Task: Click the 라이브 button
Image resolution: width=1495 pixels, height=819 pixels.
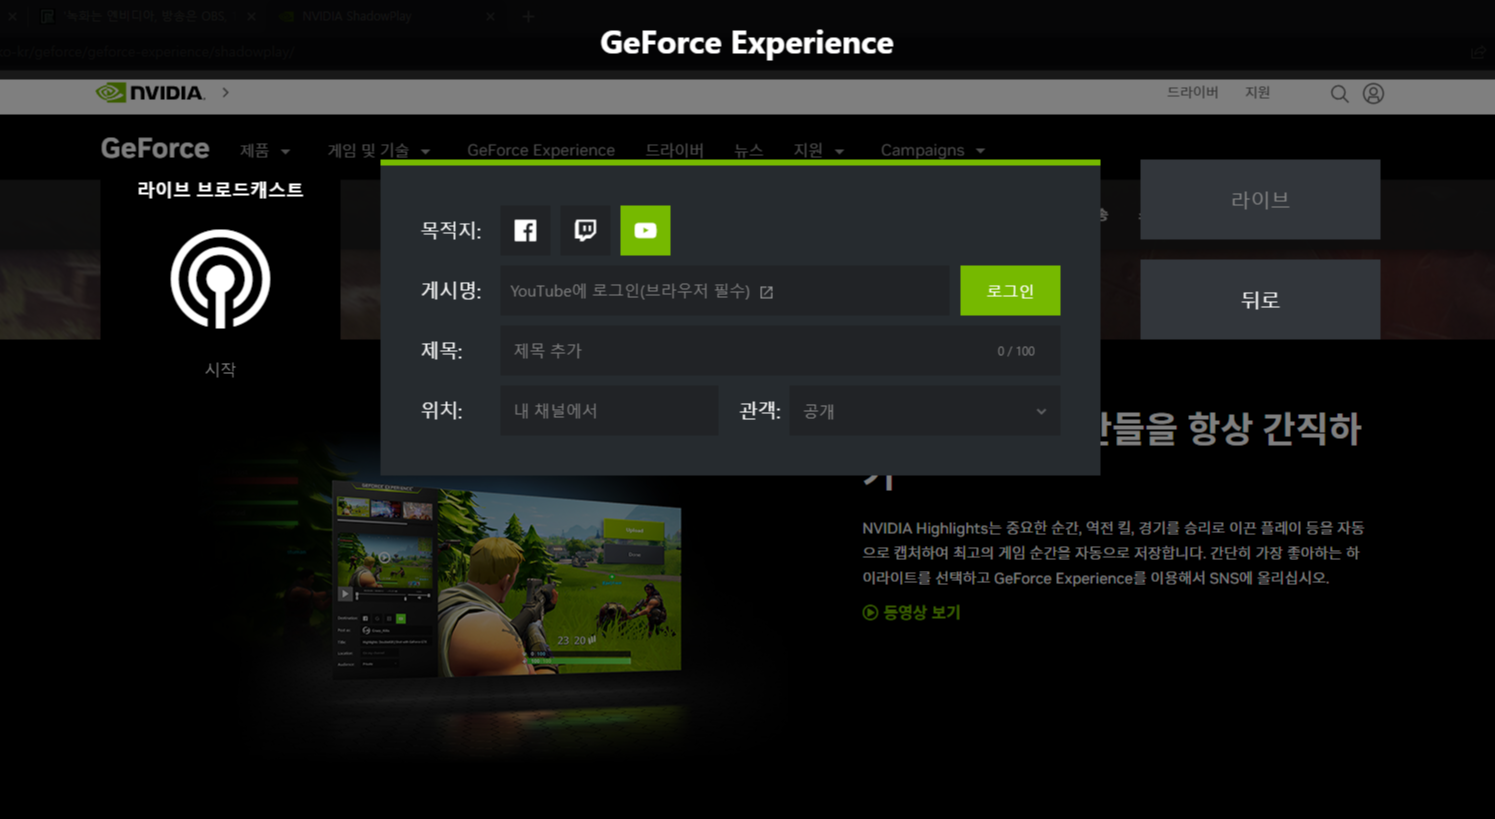Action: [1260, 200]
